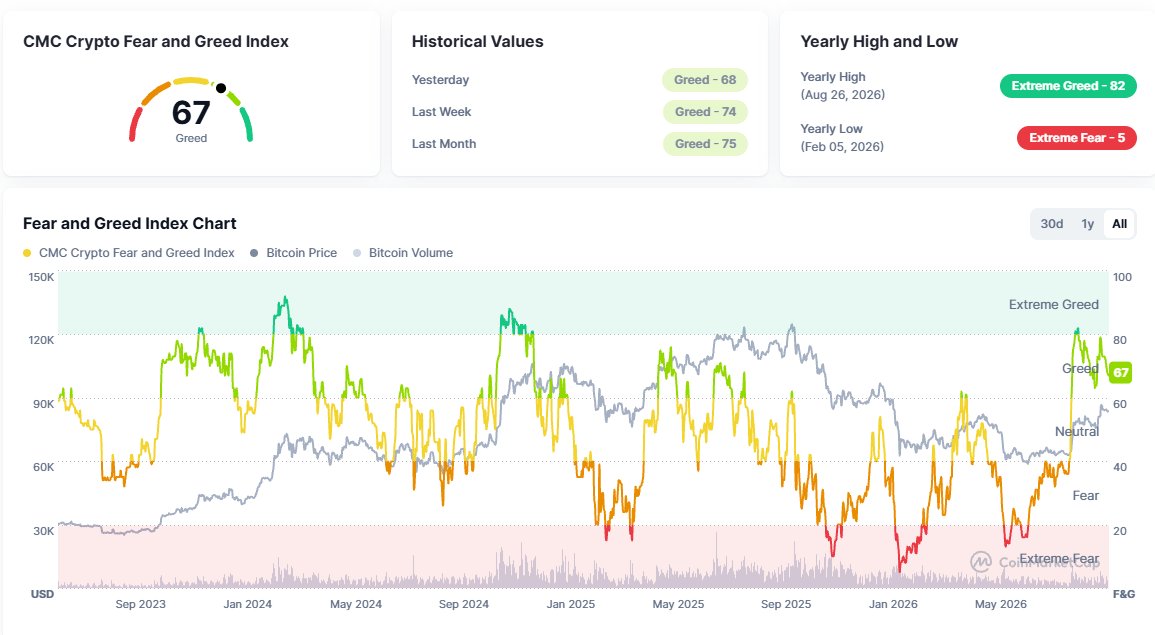Click the Neutral zone label

[1076, 432]
